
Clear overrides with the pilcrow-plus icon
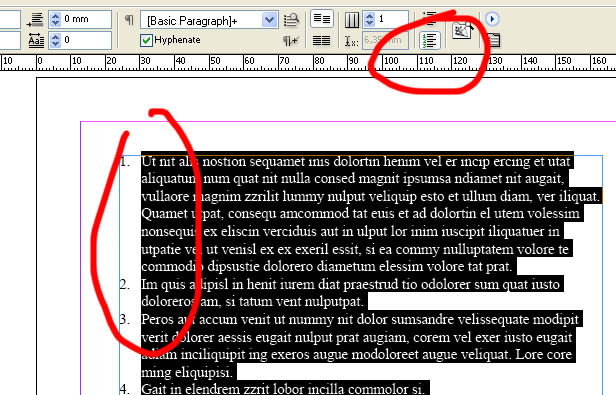coord(291,40)
